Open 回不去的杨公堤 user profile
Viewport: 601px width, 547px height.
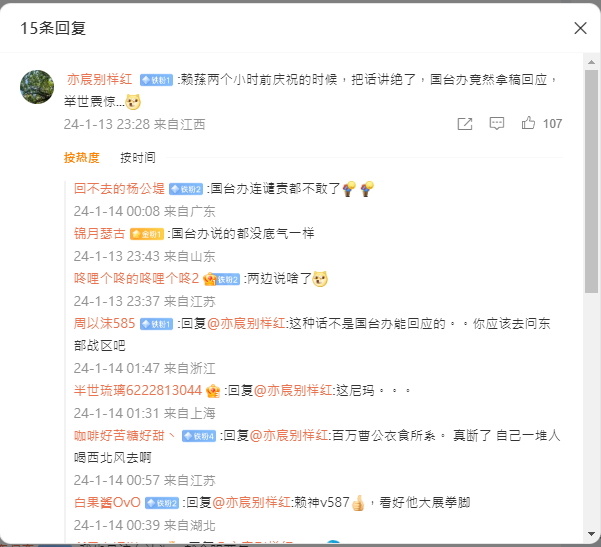coord(119,189)
